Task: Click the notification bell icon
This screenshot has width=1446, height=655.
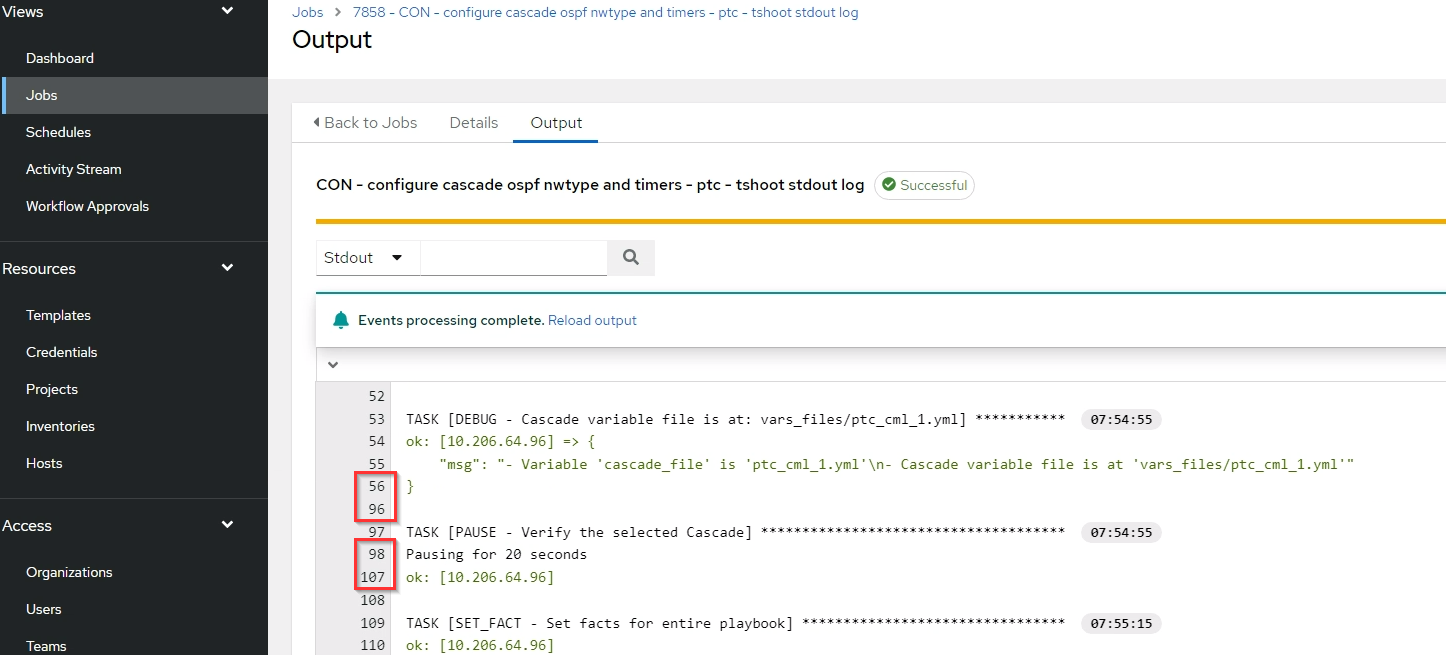Action: coord(340,320)
